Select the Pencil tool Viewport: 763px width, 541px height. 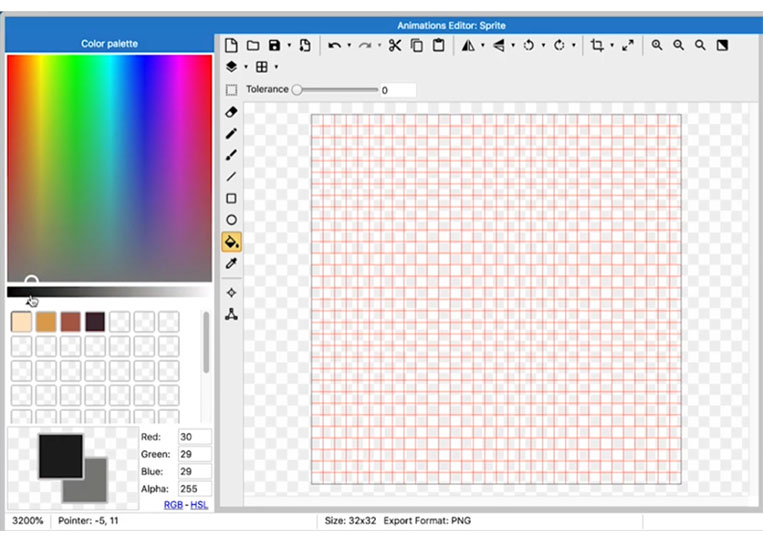[x=232, y=133]
